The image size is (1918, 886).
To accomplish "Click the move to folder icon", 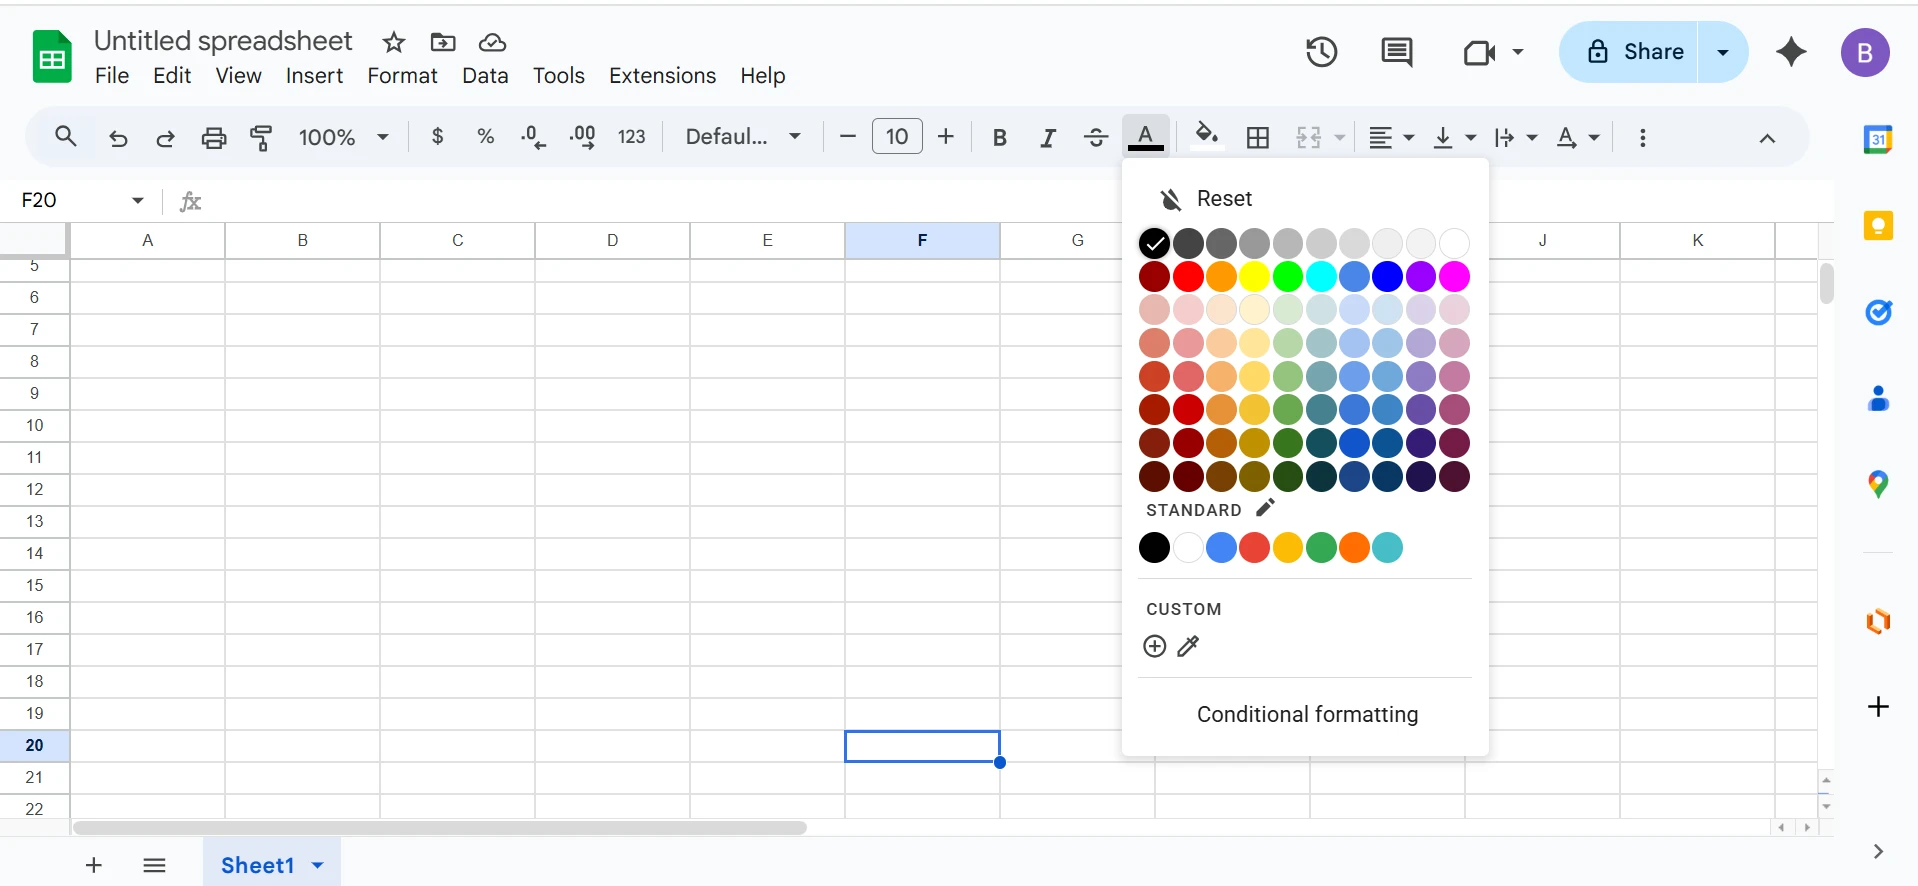I will 443,42.
